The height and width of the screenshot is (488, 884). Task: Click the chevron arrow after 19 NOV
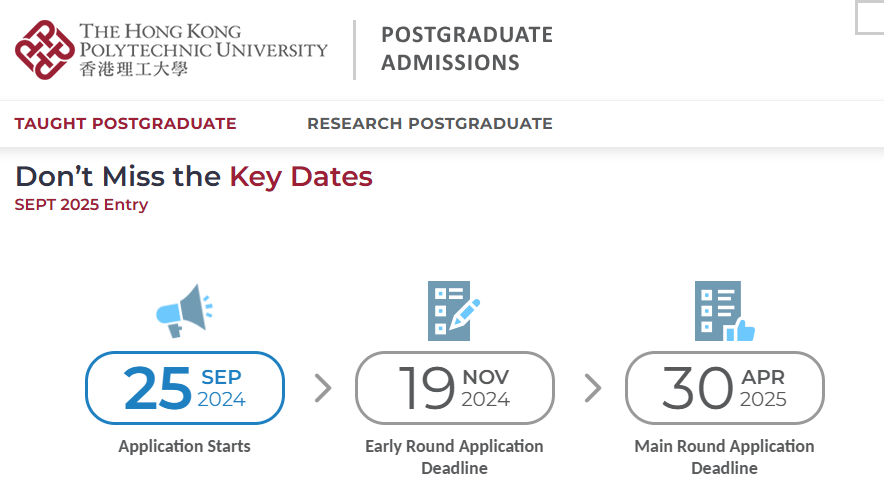point(593,388)
